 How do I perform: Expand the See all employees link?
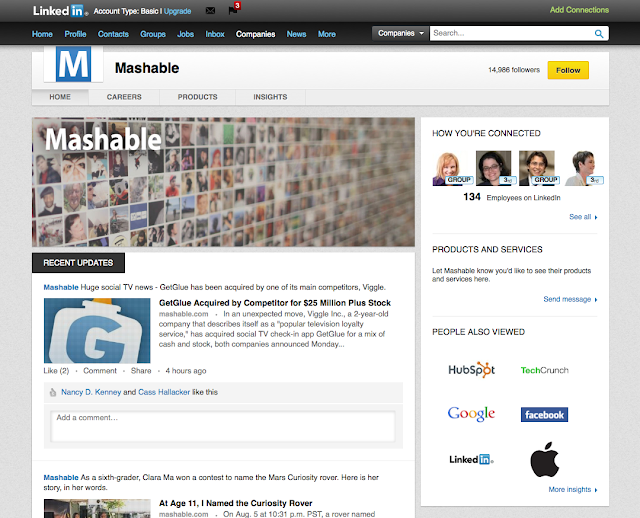(x=583, y=216)
